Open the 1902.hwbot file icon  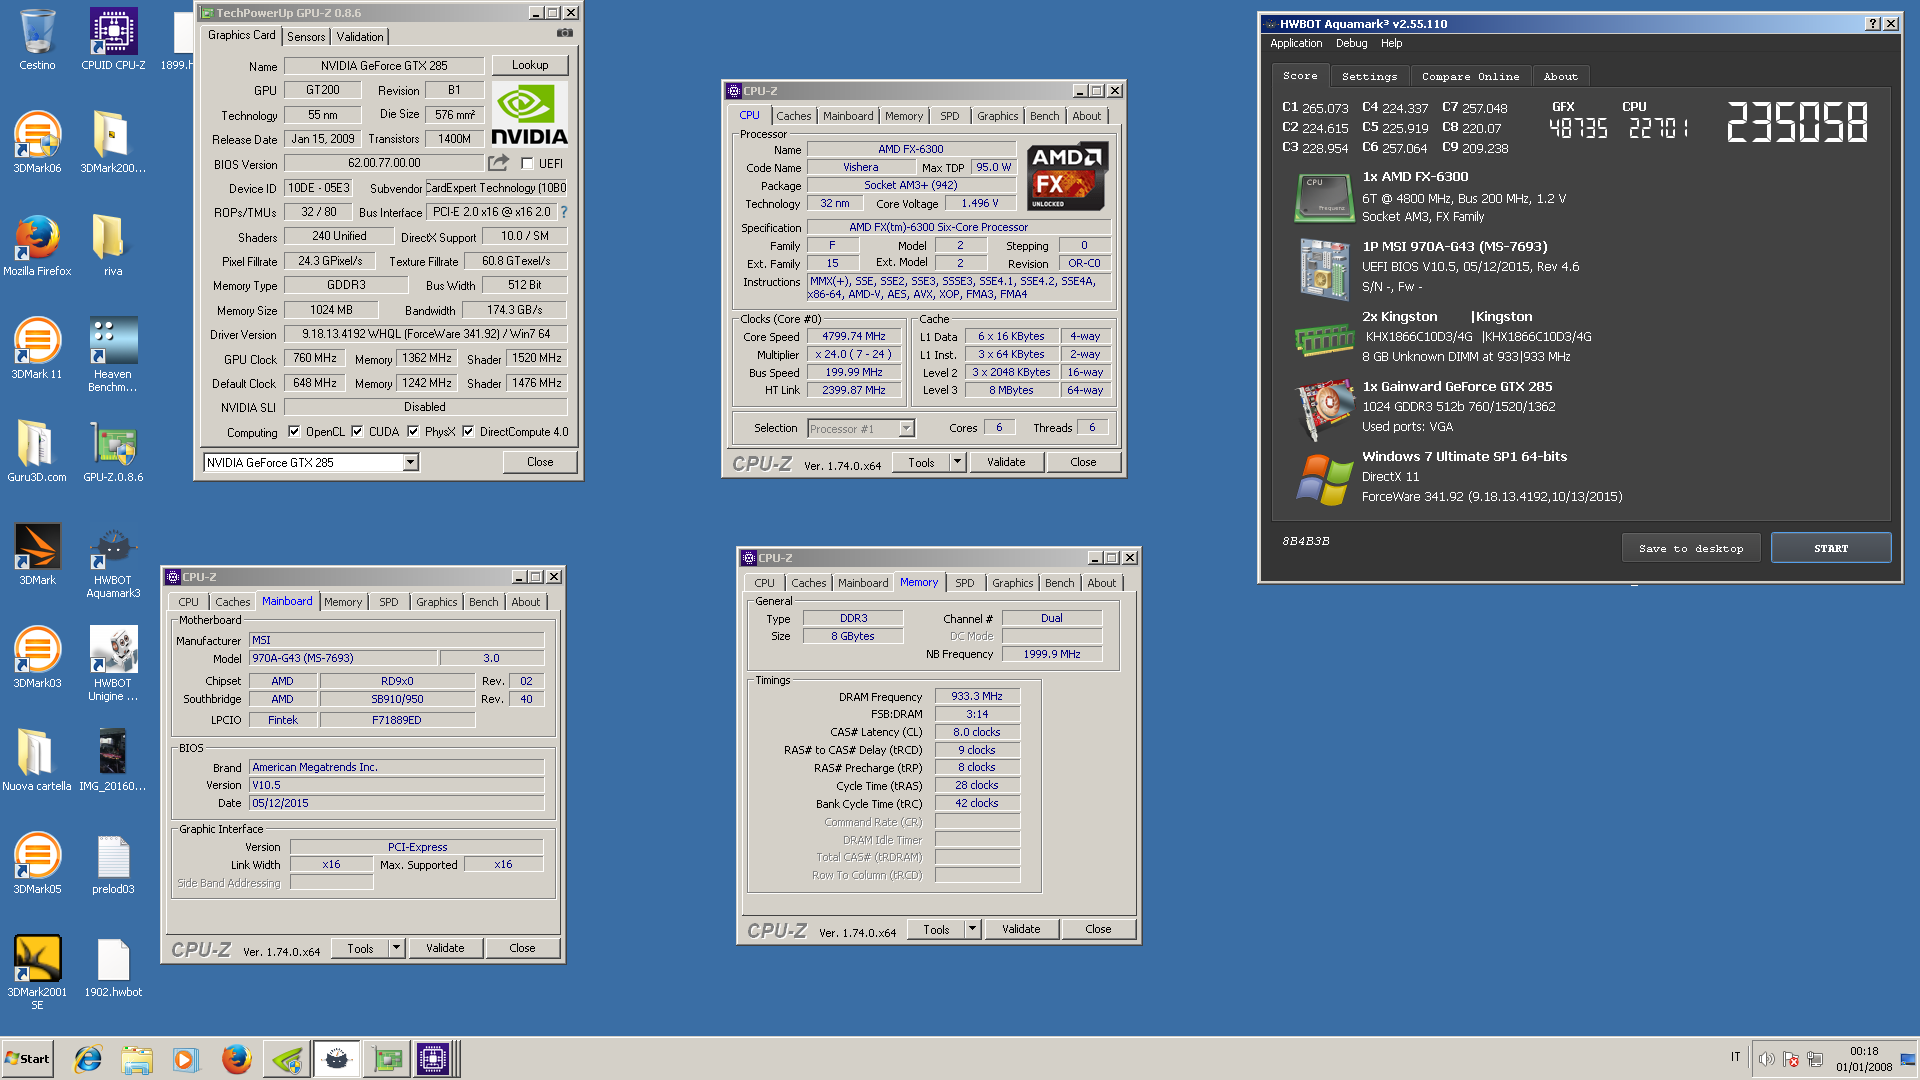click(113, 967)
